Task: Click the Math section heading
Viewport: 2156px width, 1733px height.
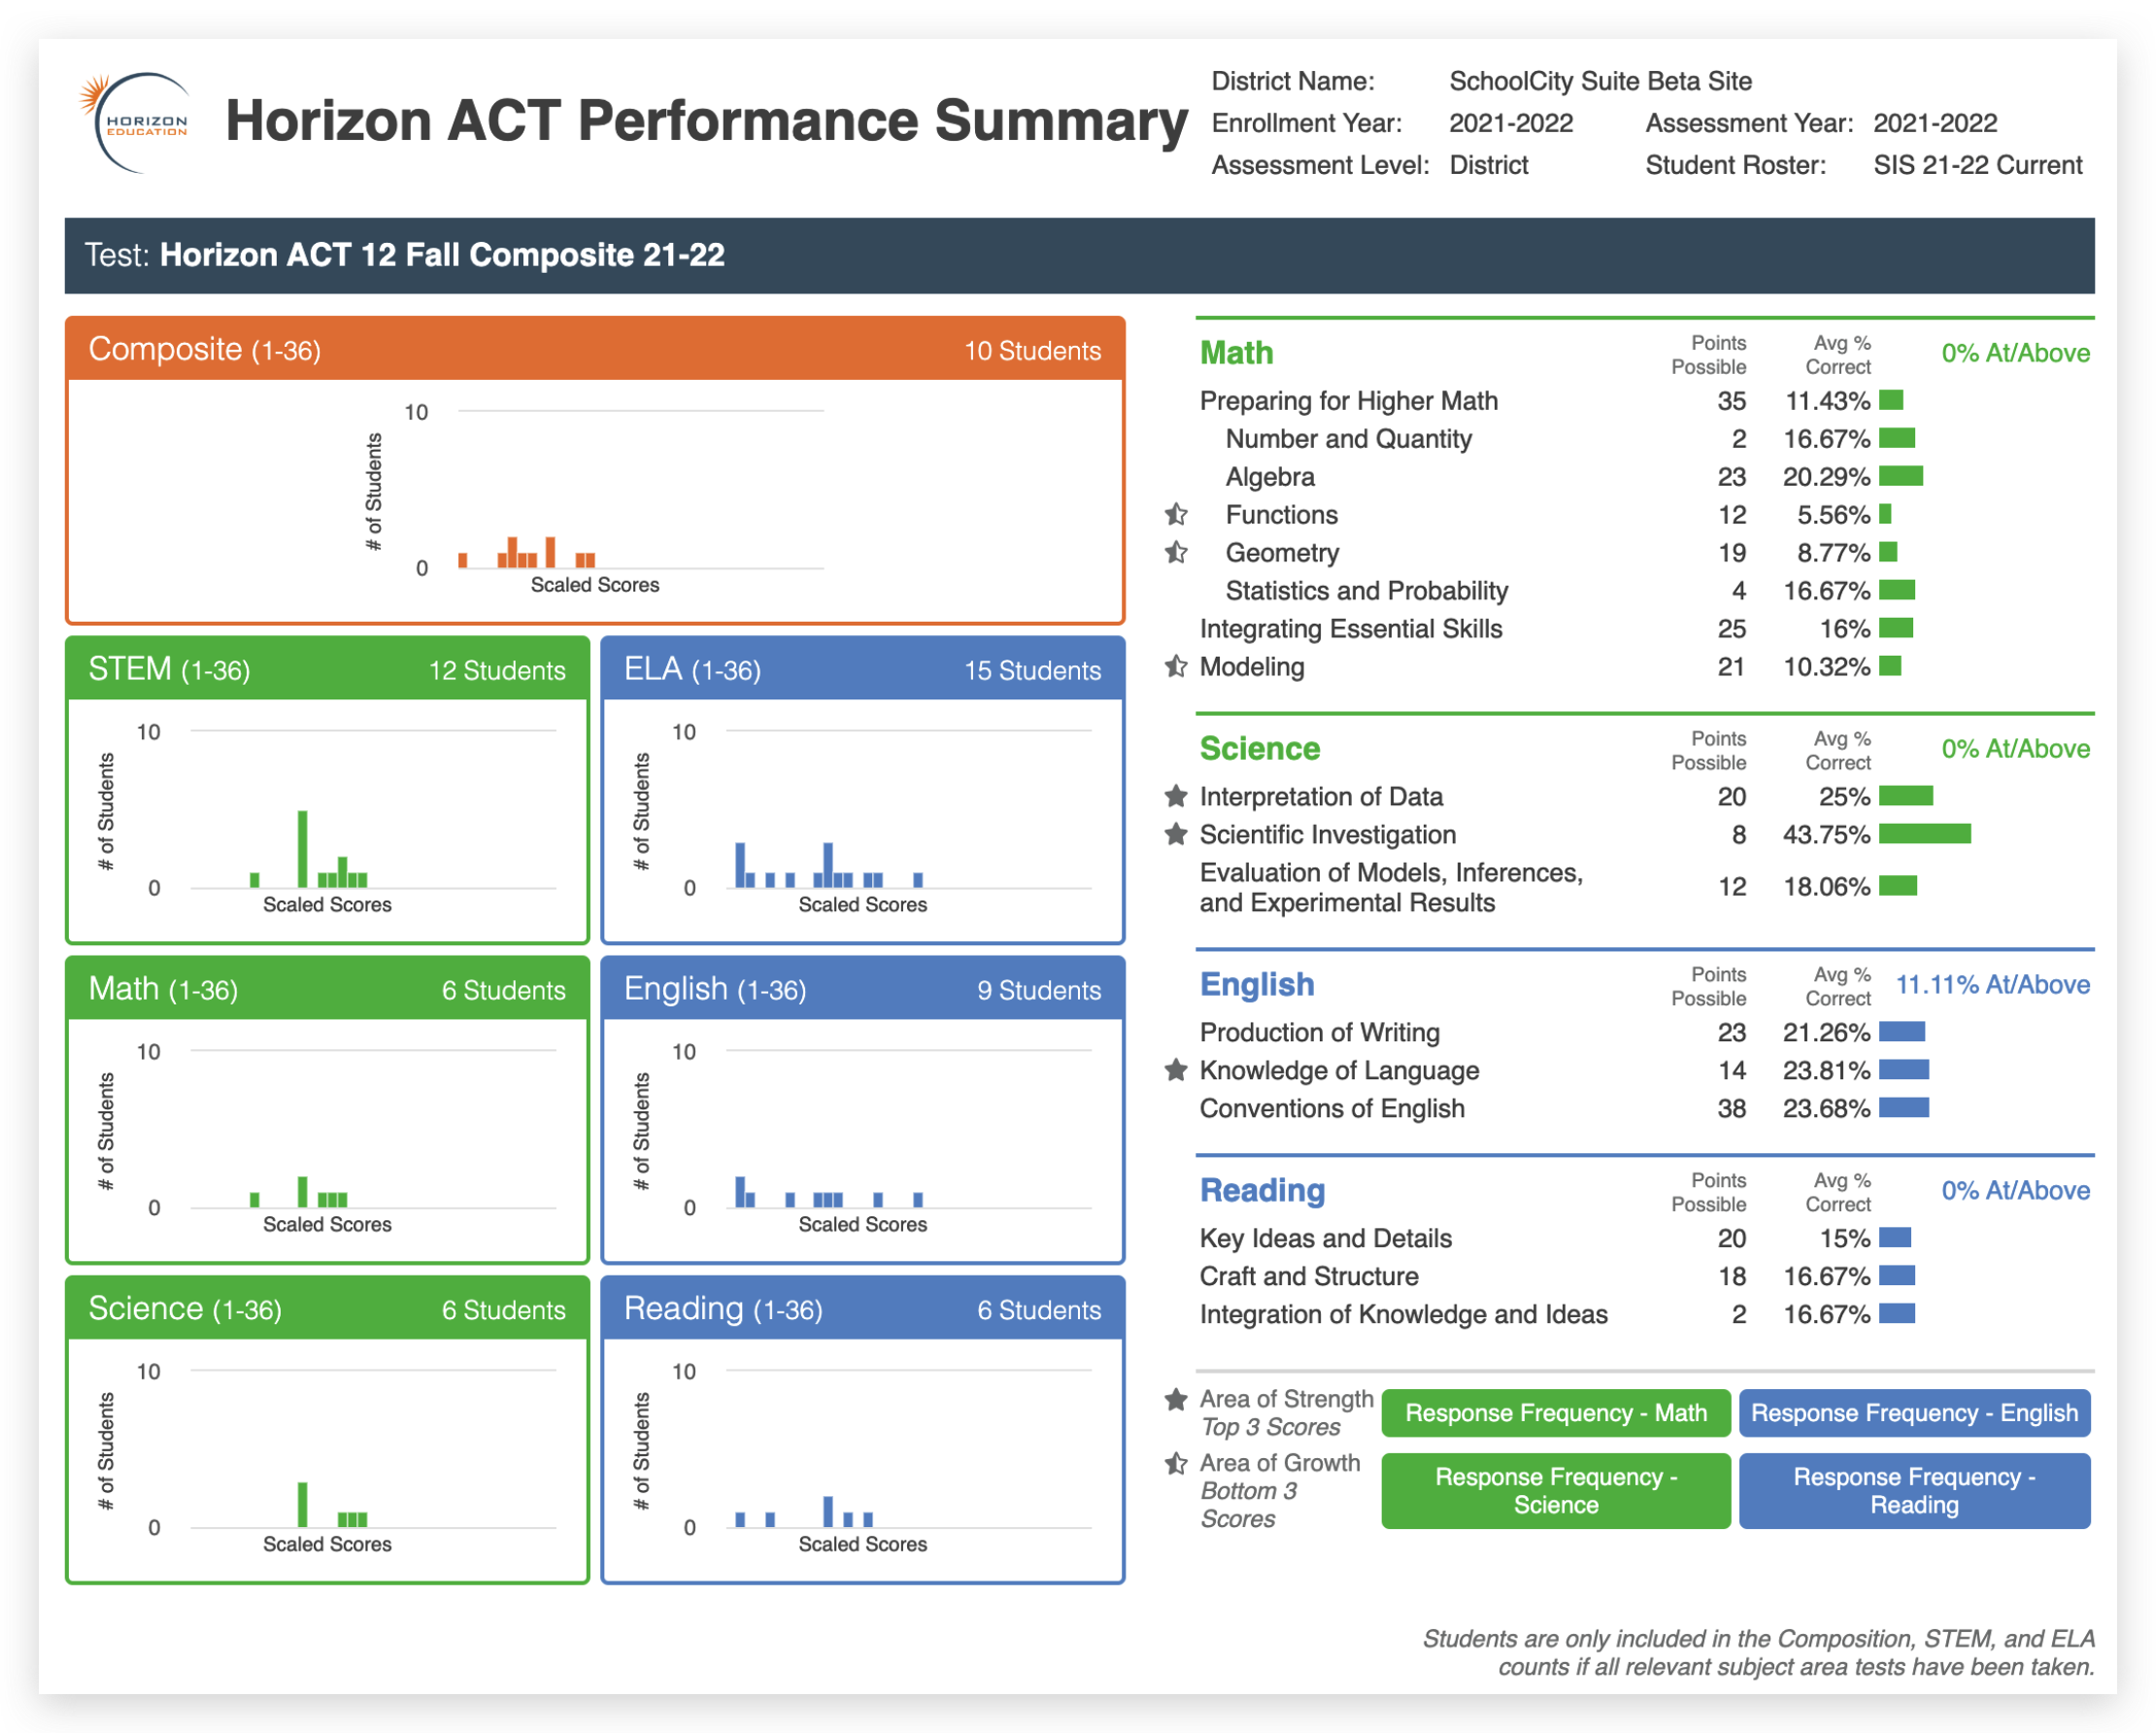Action: [1236, 352]
